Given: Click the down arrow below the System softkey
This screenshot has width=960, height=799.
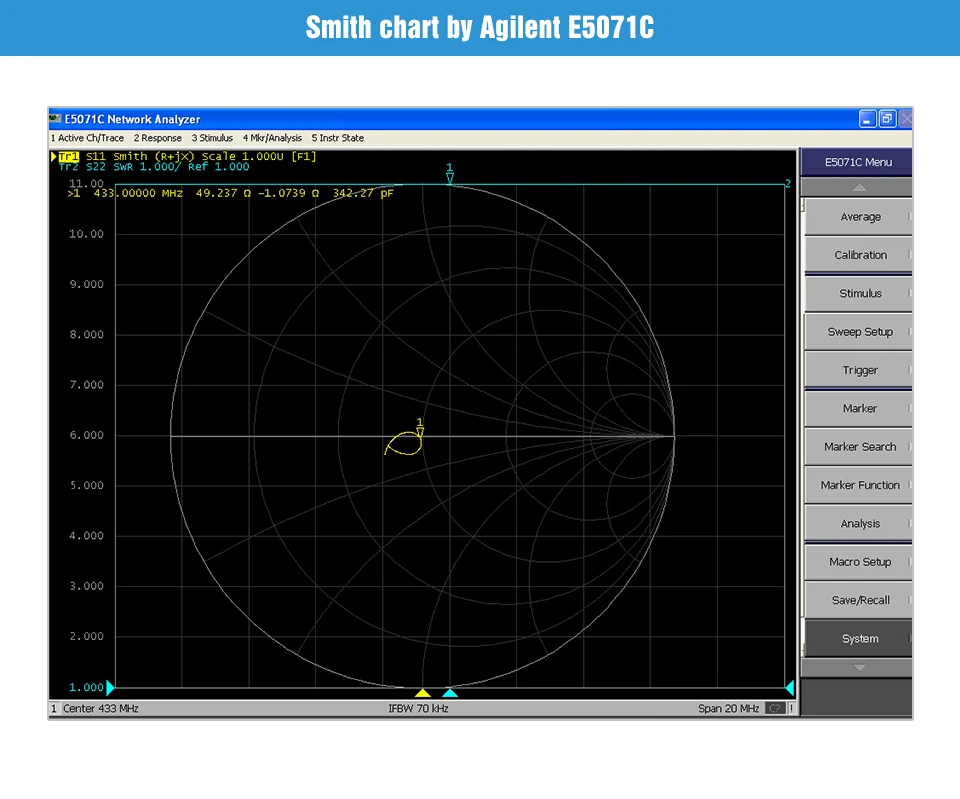Looking at the screenshot, I should click(x=857, y=667).
